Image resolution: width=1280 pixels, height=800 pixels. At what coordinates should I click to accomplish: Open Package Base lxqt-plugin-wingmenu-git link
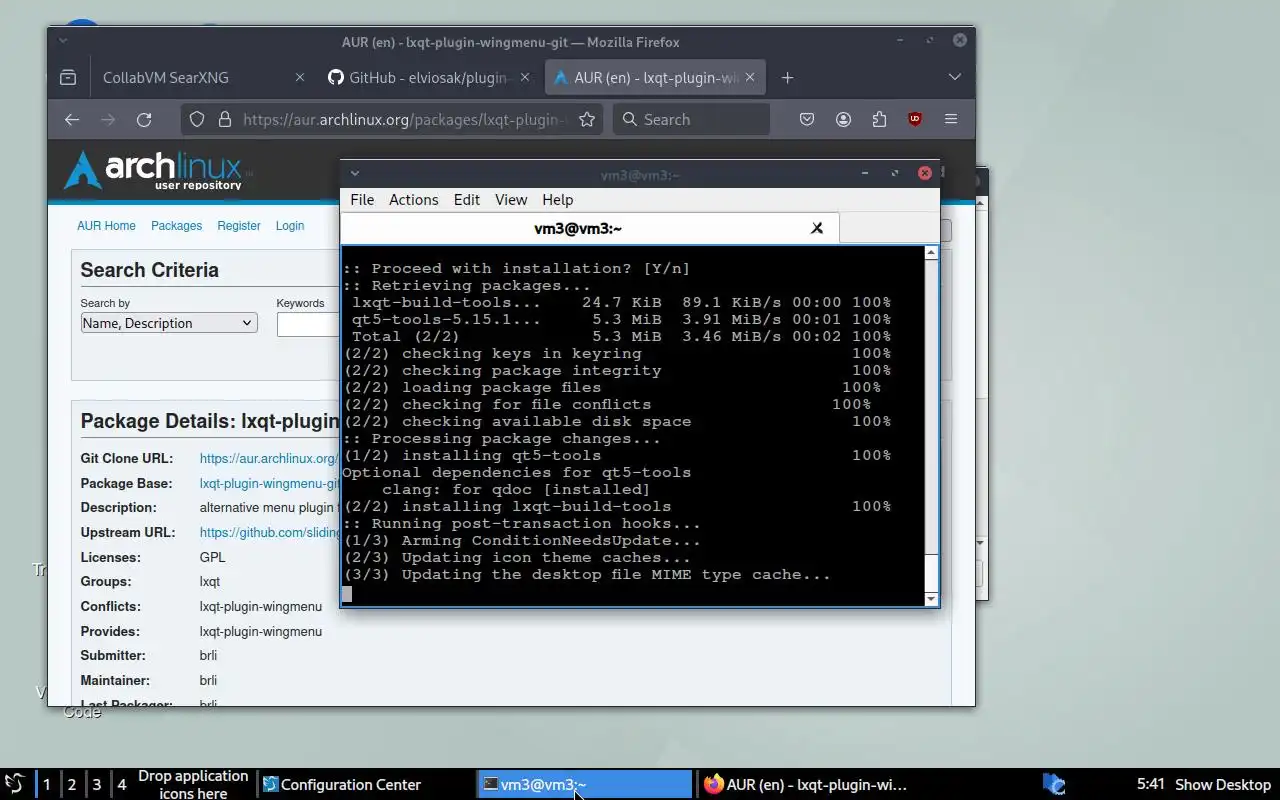tap(270, 483)
